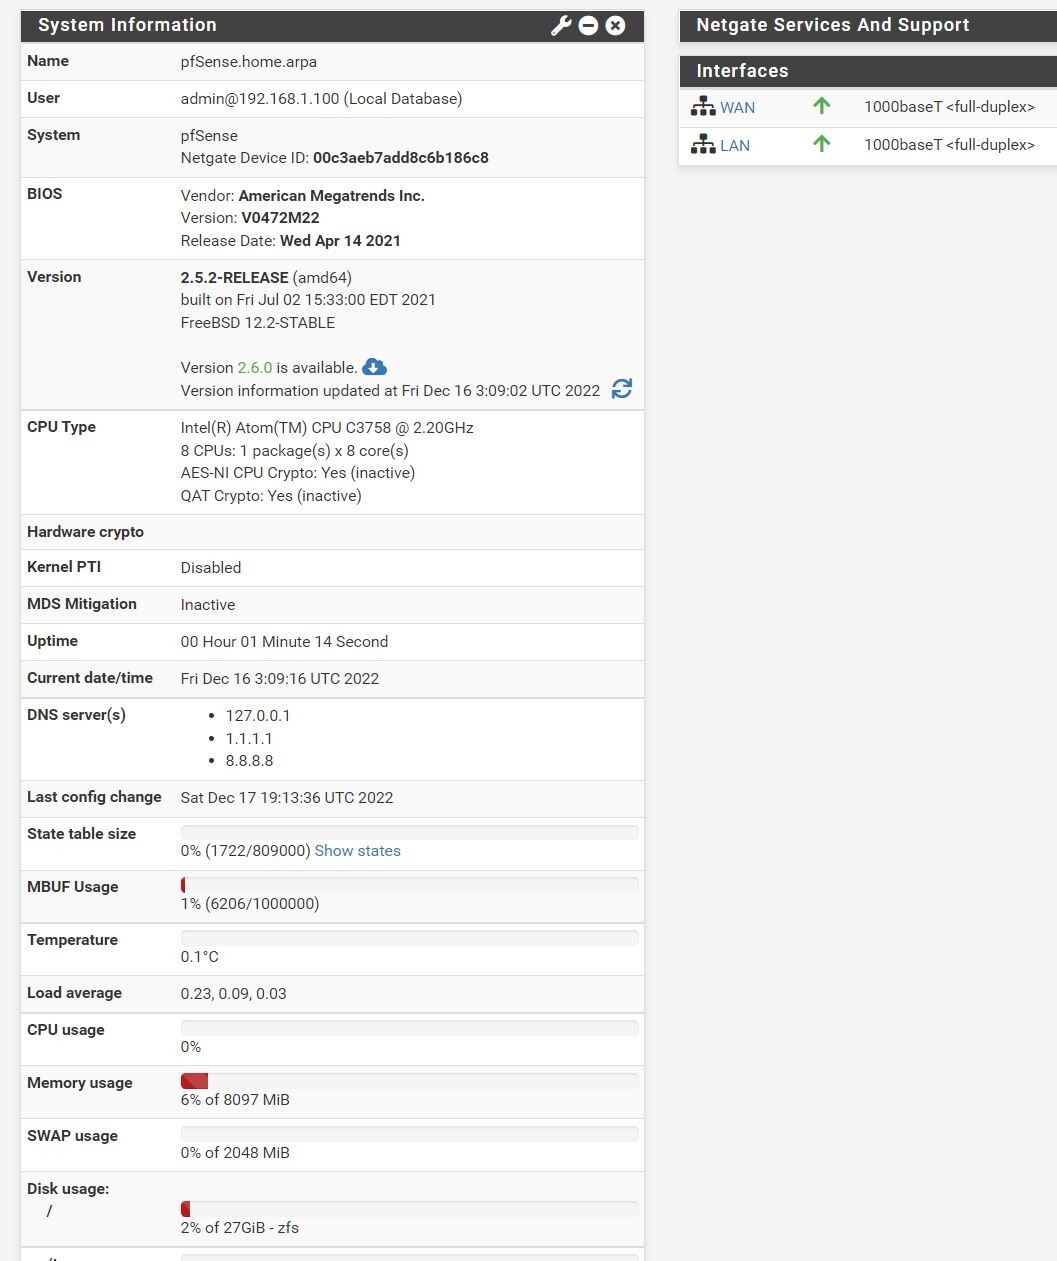Select QAT Crypto line

pyautogui.click(x=271, y=496)
